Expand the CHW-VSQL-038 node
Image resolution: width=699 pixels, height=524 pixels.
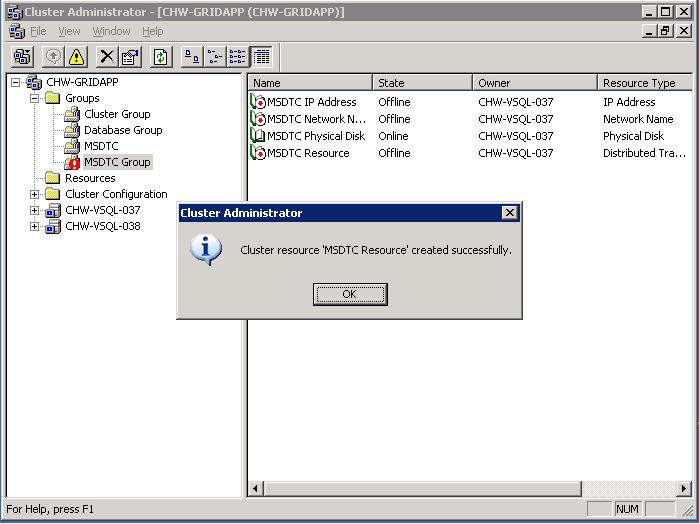click(34, 226)
